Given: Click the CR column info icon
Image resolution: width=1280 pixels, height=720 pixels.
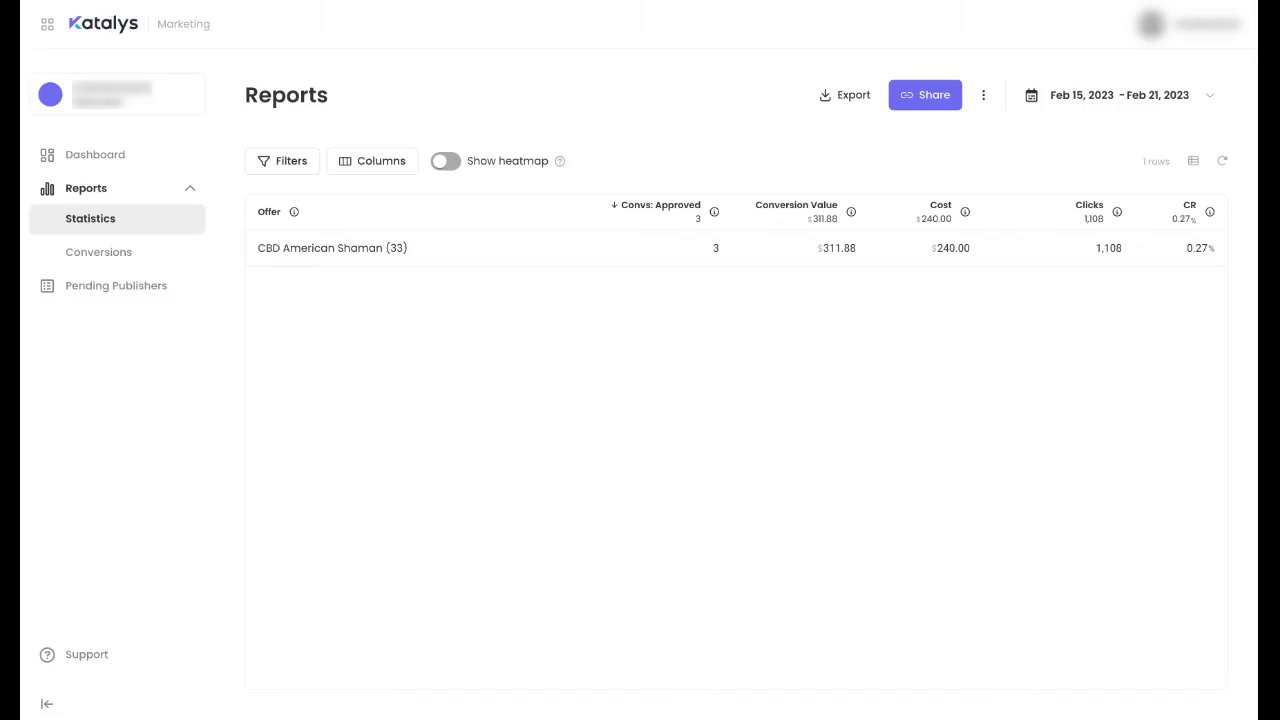Looking at the screenshot, I should click(1210, 212).
